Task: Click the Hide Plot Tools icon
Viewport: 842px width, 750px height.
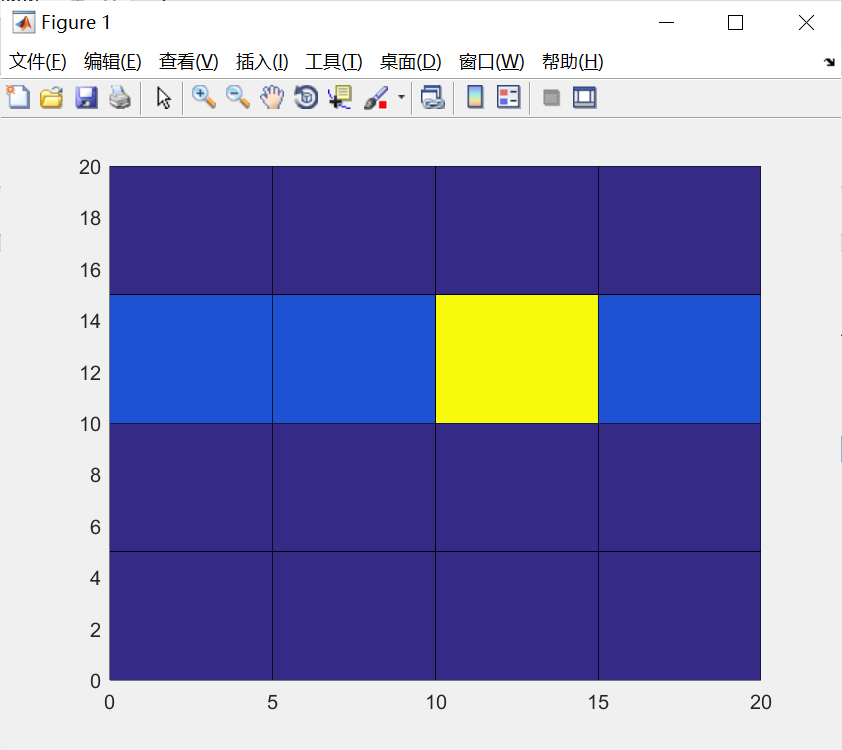Action: (x=551, y=98)
